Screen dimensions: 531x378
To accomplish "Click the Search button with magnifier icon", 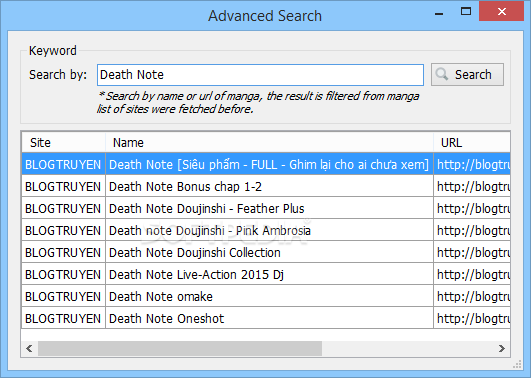I will tap(467, 75).
